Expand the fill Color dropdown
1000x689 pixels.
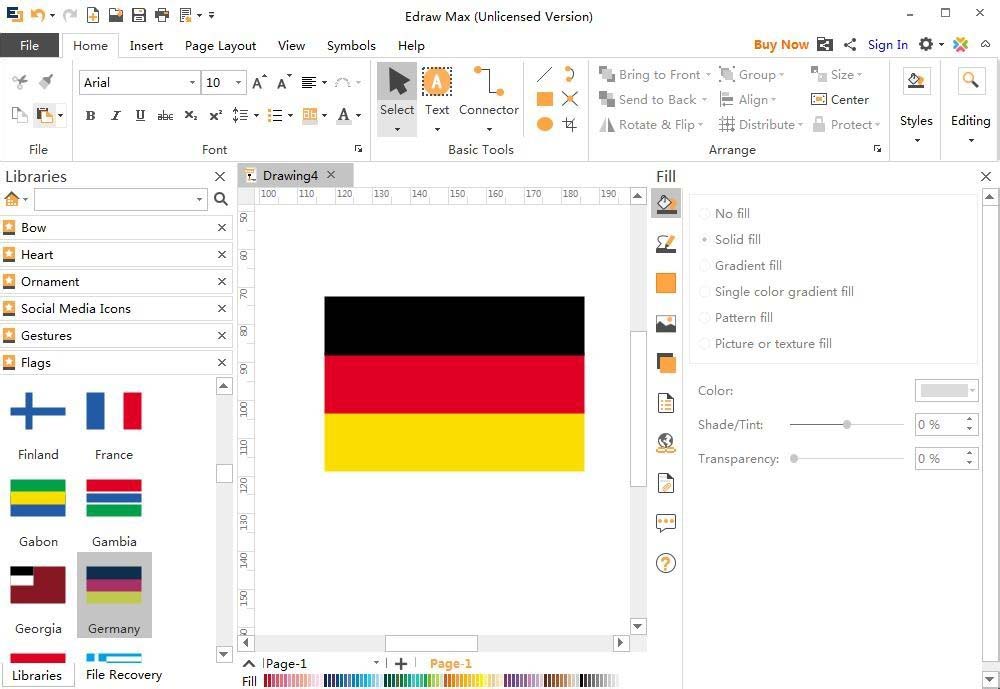(x=972, y=391)
